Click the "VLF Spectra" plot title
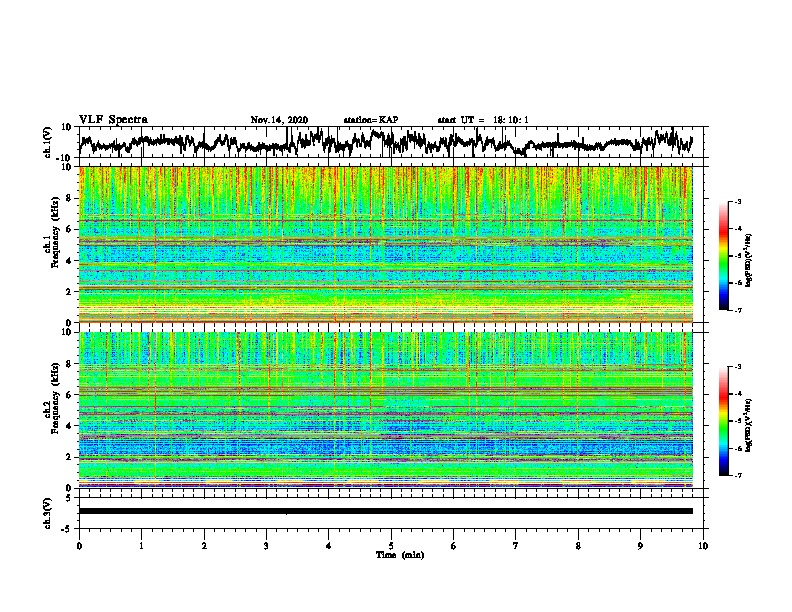This screenshot has height=612, width=792. tap(113, 120)
